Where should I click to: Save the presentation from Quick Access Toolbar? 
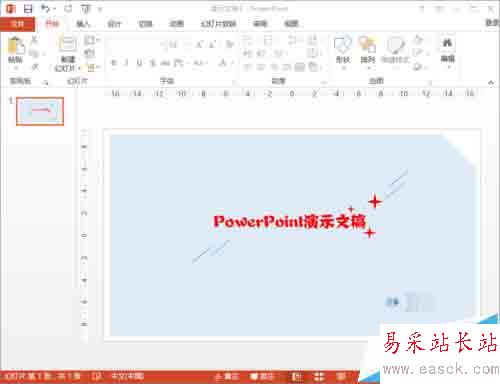(28, 9)
